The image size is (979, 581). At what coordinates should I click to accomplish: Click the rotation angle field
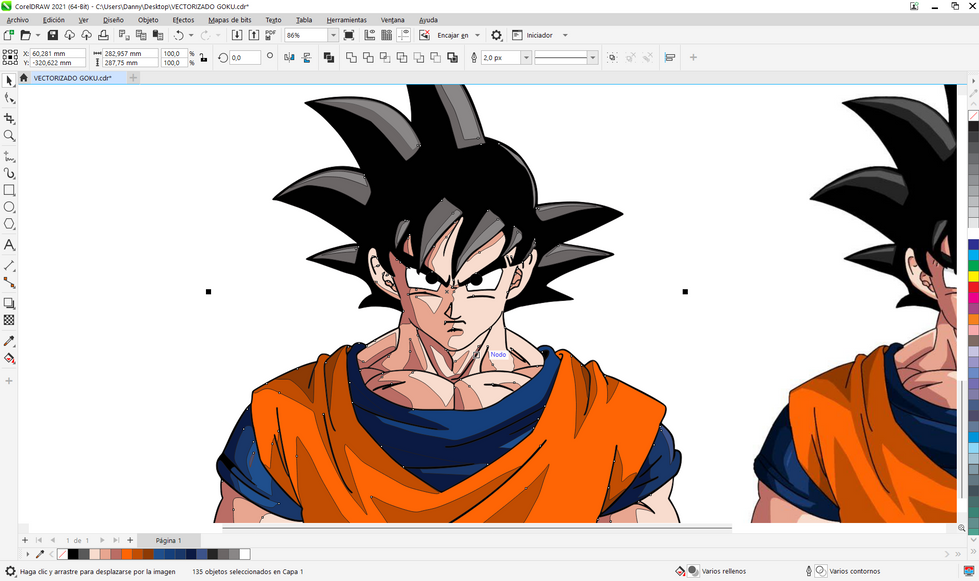[x=245, y=57]
